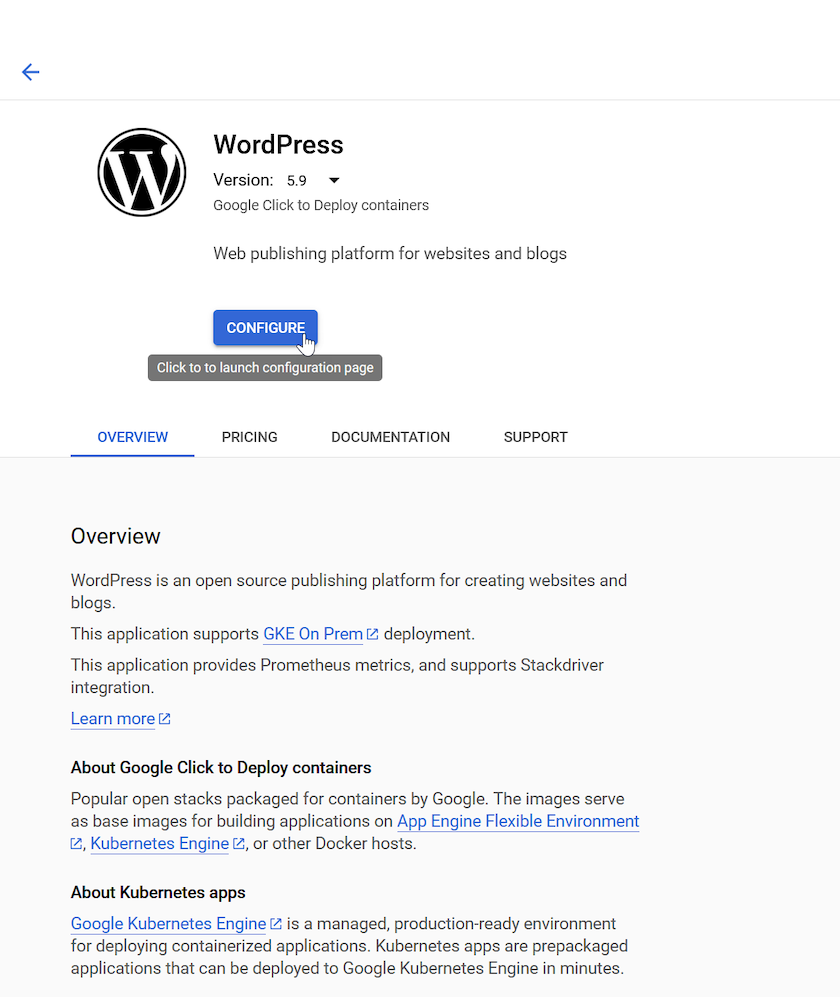Open App Engine Flexible Environment link
Image resolution: width=840 pixels, height=997 pixels.
[518, 821]
